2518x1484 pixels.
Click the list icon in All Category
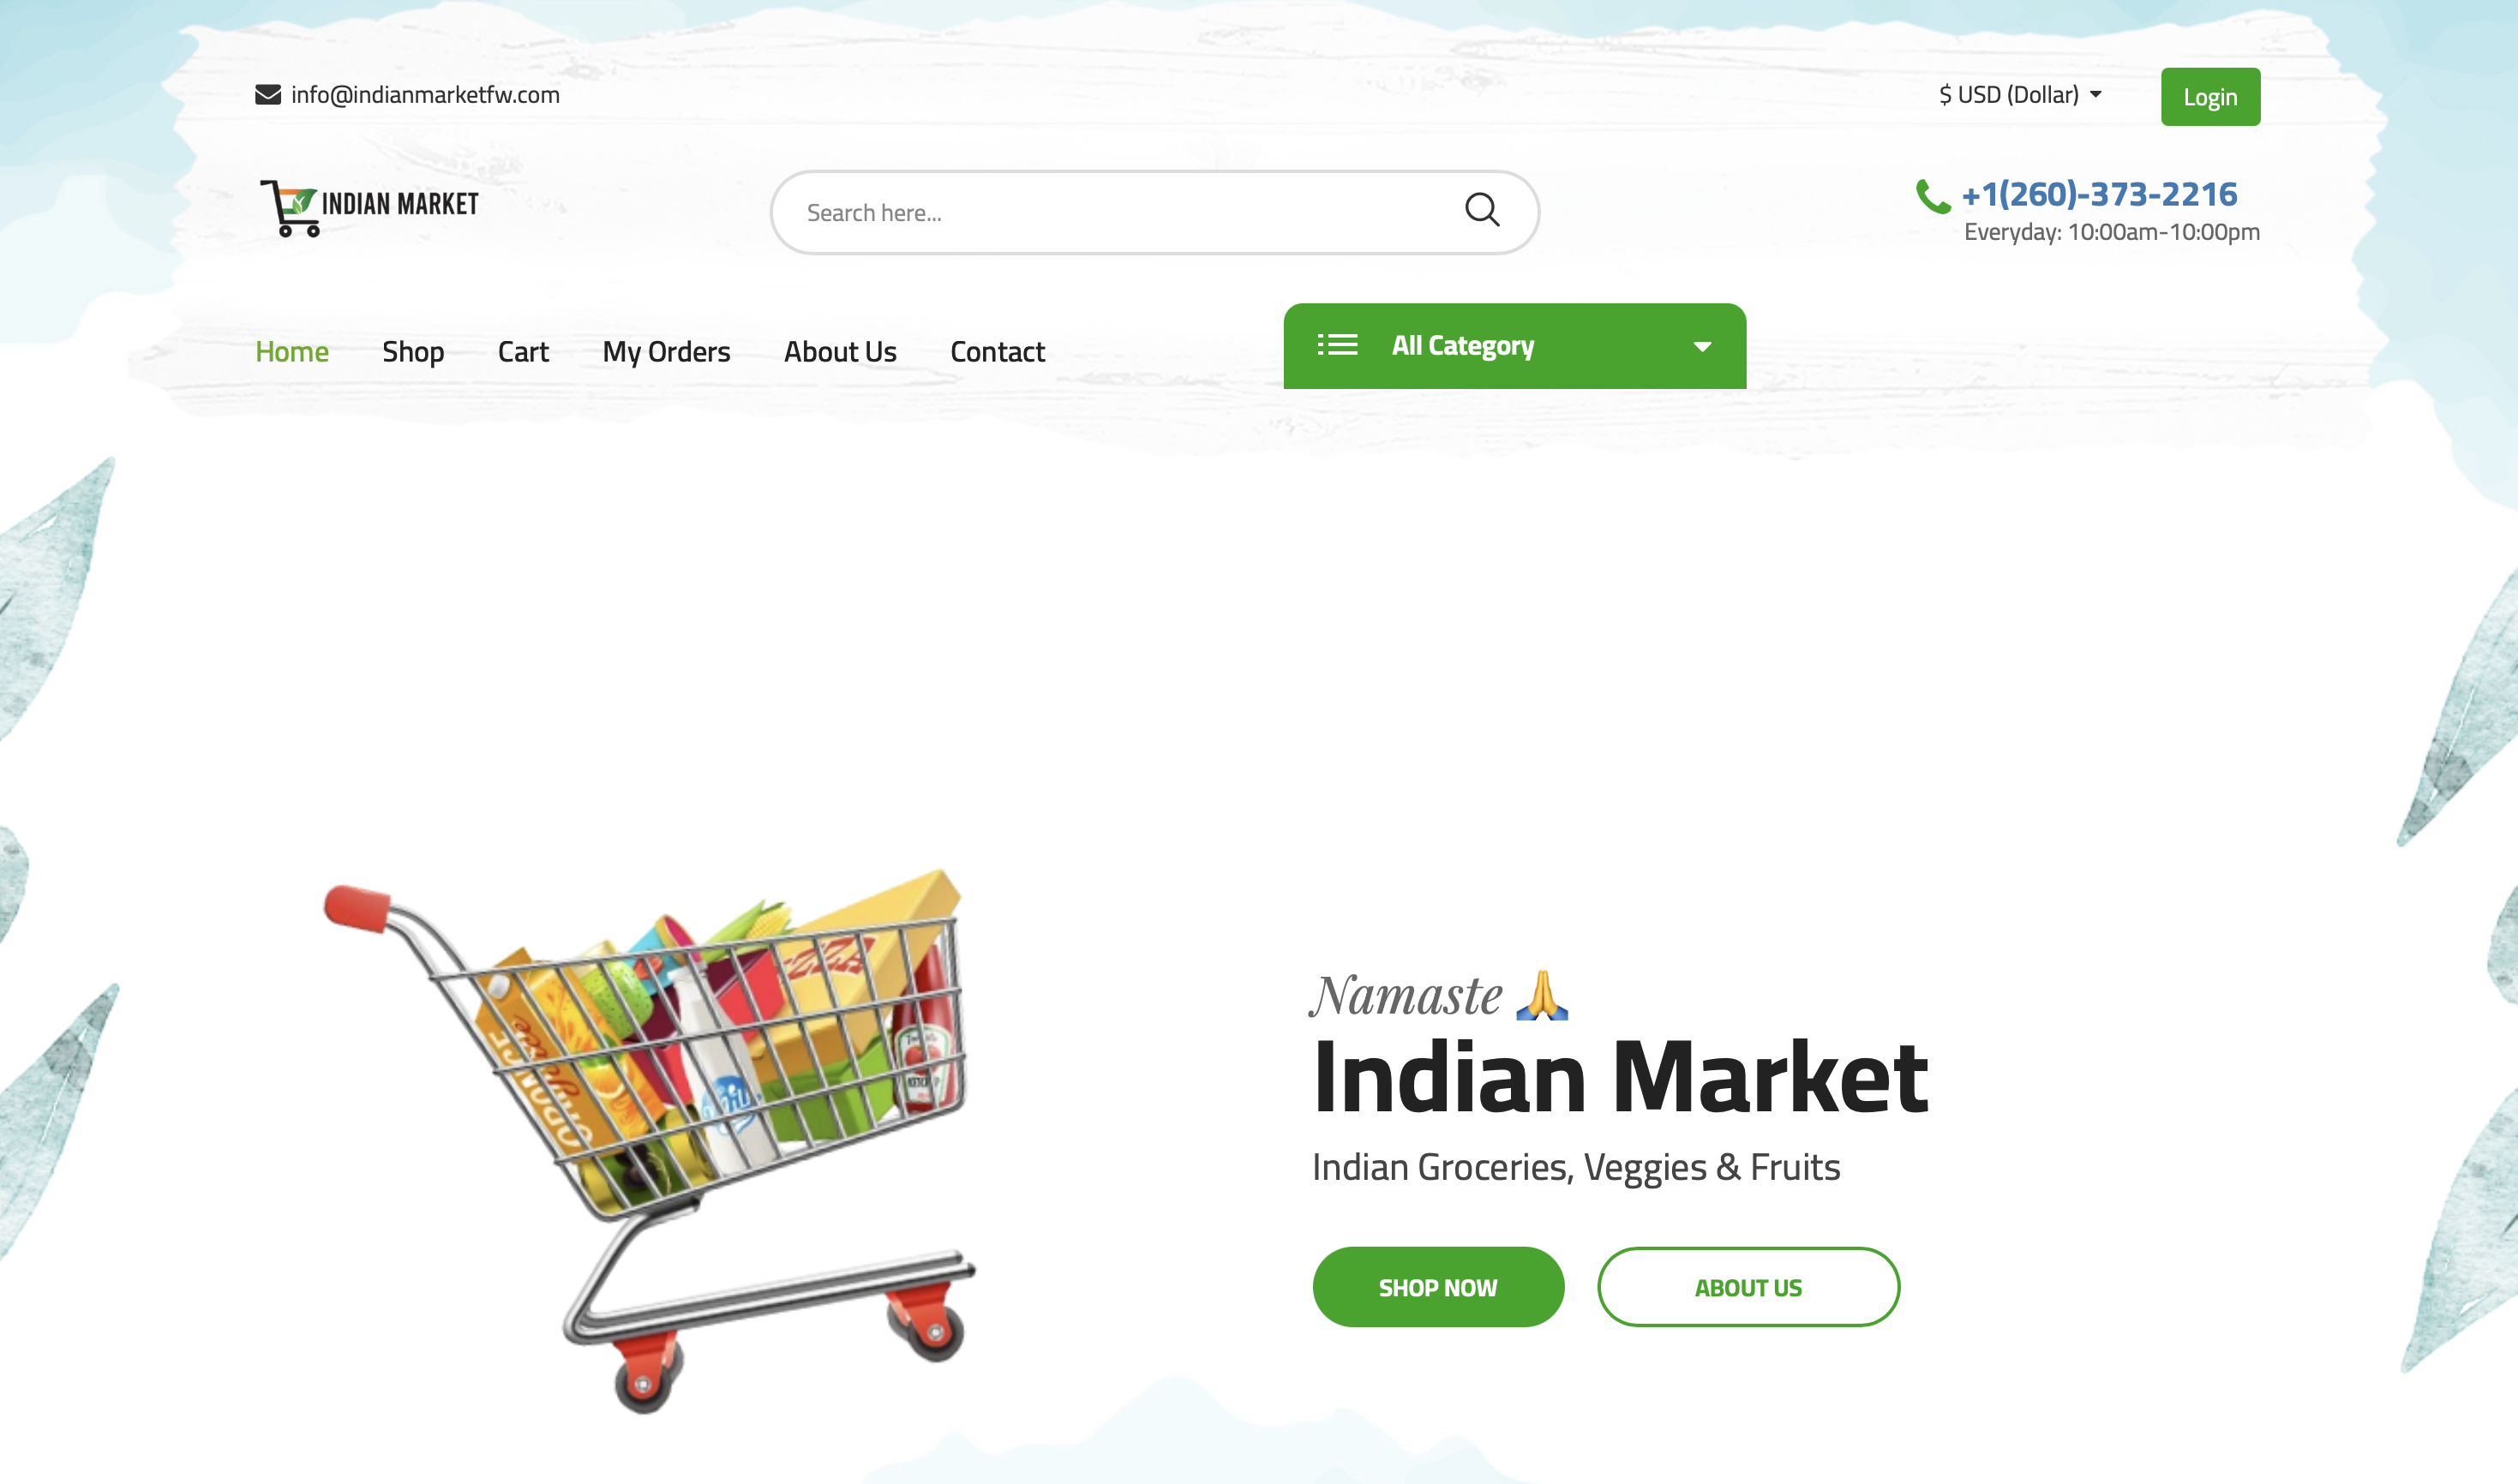pyautogui.click(x=1337, y=345)
